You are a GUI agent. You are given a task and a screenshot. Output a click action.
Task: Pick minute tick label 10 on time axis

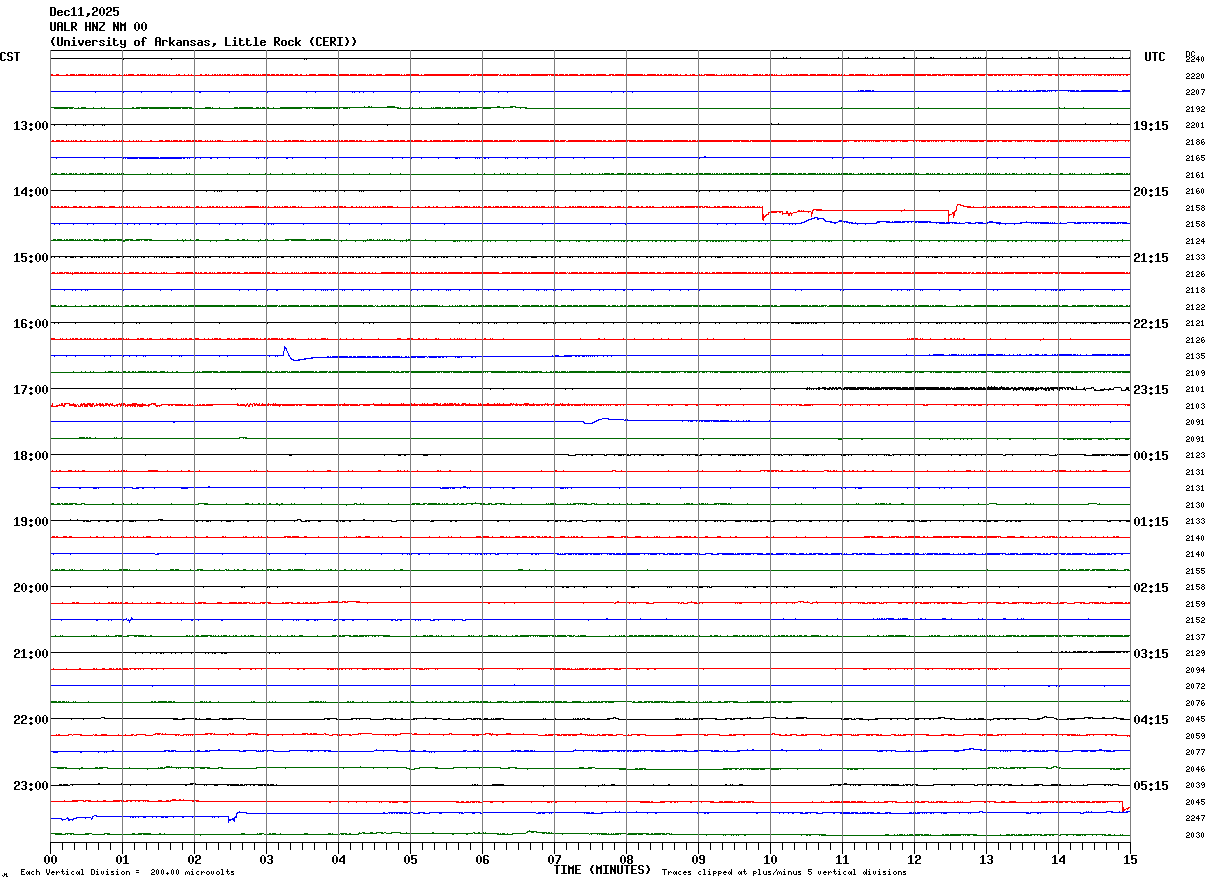click(x=770, y=858)
